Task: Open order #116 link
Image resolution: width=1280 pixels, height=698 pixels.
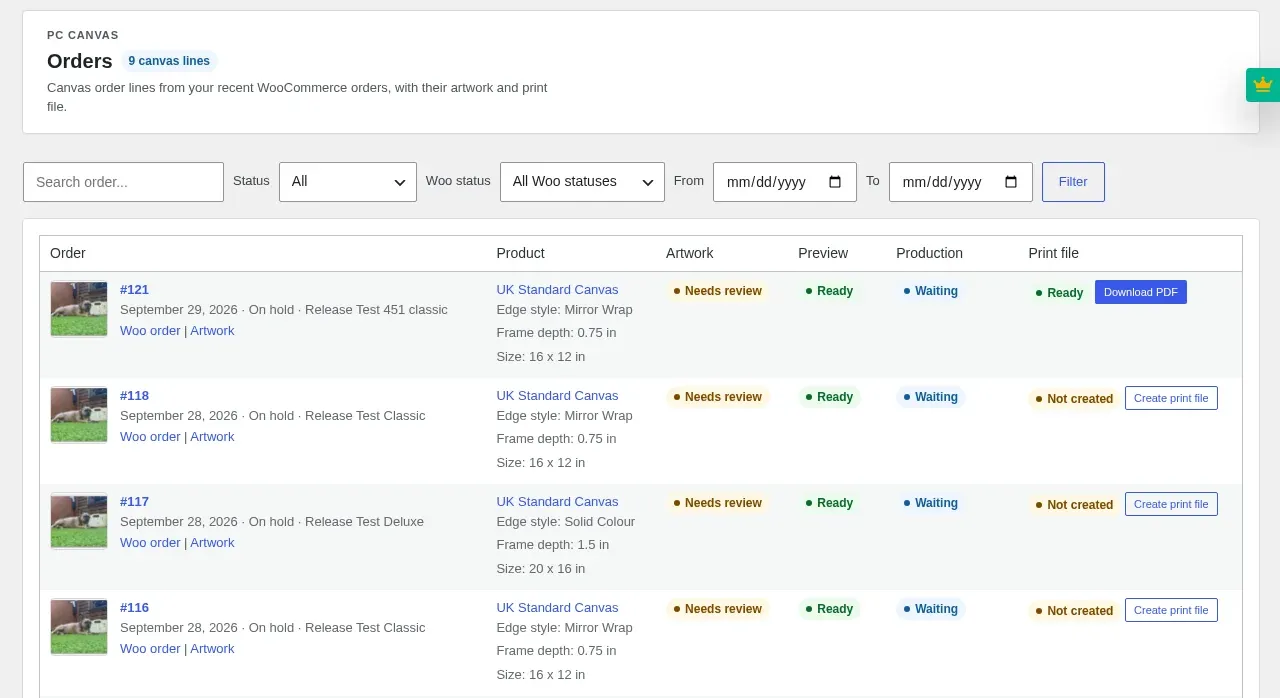Action: pos(134,608)
